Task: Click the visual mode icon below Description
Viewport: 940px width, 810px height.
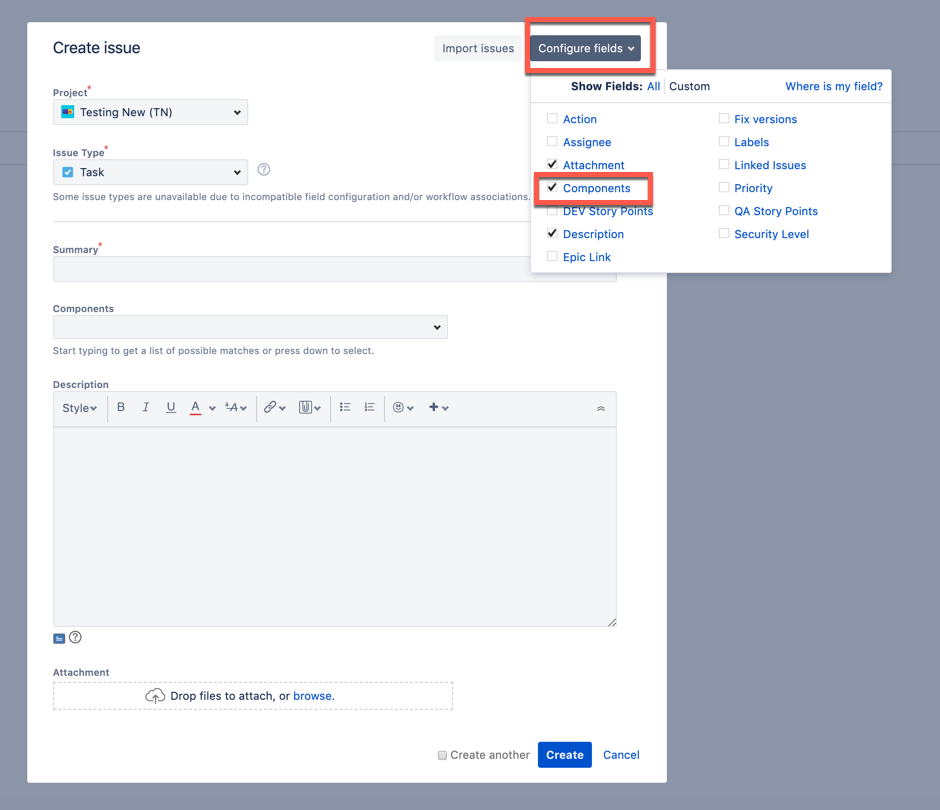Action: click(59, 639)
